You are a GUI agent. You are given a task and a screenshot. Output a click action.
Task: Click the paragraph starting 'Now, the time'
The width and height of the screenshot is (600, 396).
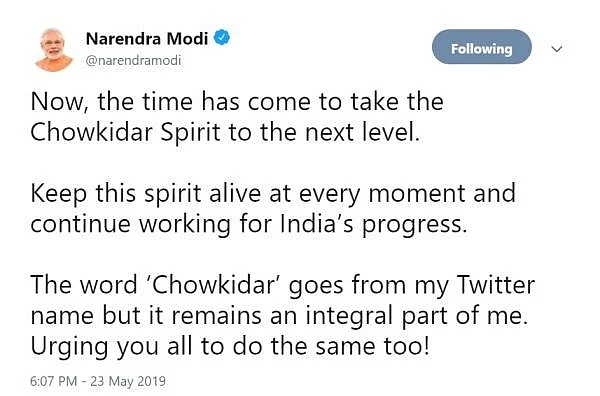237,117
